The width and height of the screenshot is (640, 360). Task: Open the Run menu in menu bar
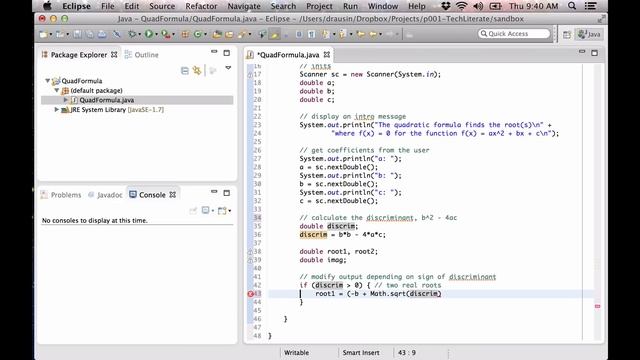(x=350, y=6)
